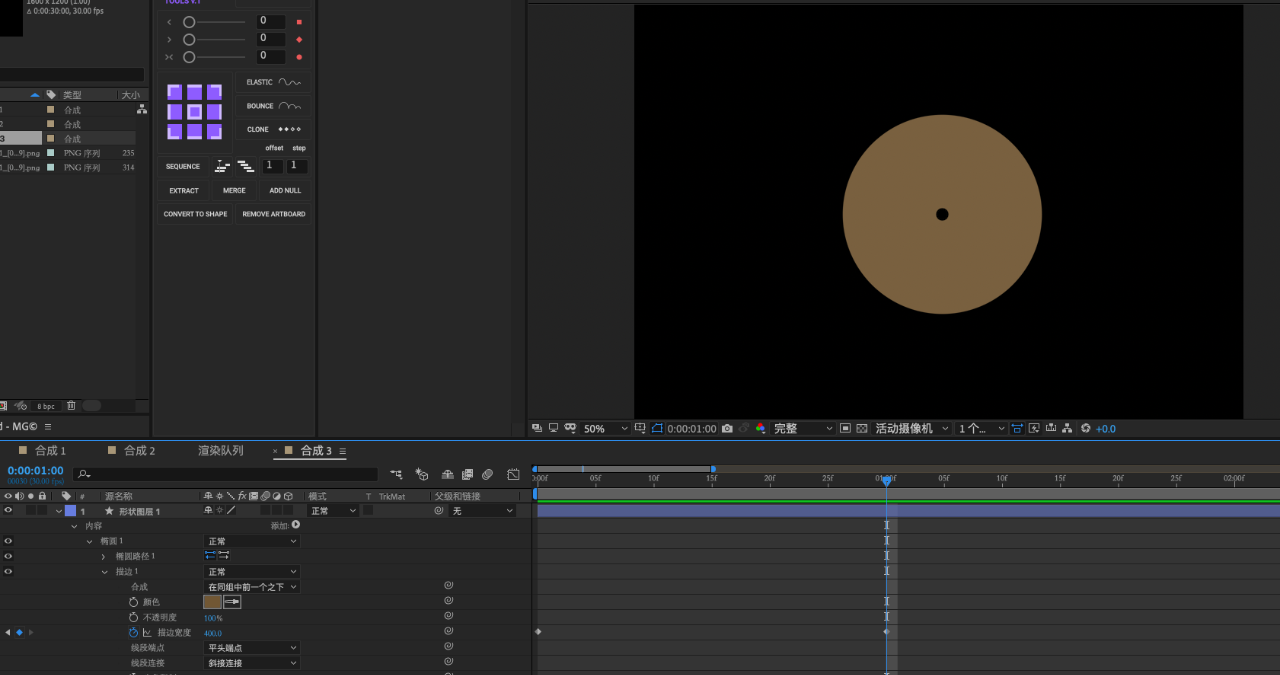Screen dimensions: 1280x675
Task: Click the stopwatch for 描边宽度
Action: pyautogui.click(x=133, y=633)
